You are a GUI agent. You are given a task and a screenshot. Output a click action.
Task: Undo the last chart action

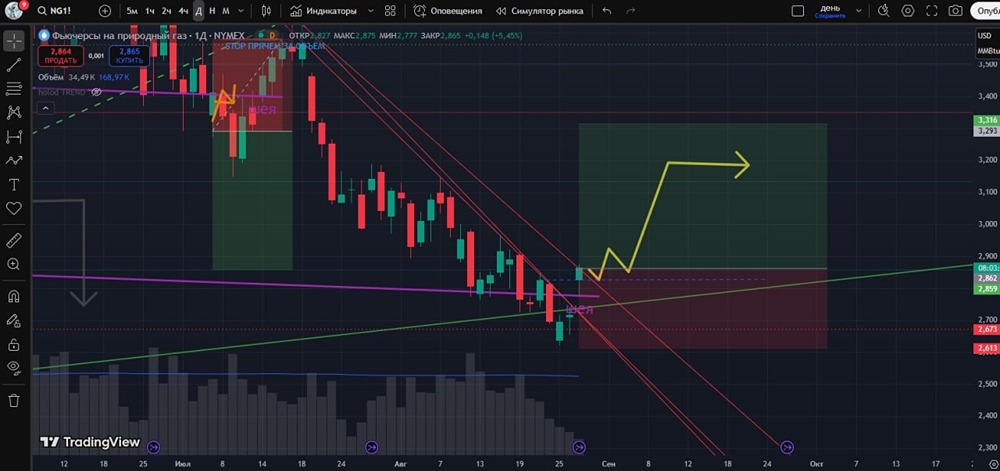607,11
